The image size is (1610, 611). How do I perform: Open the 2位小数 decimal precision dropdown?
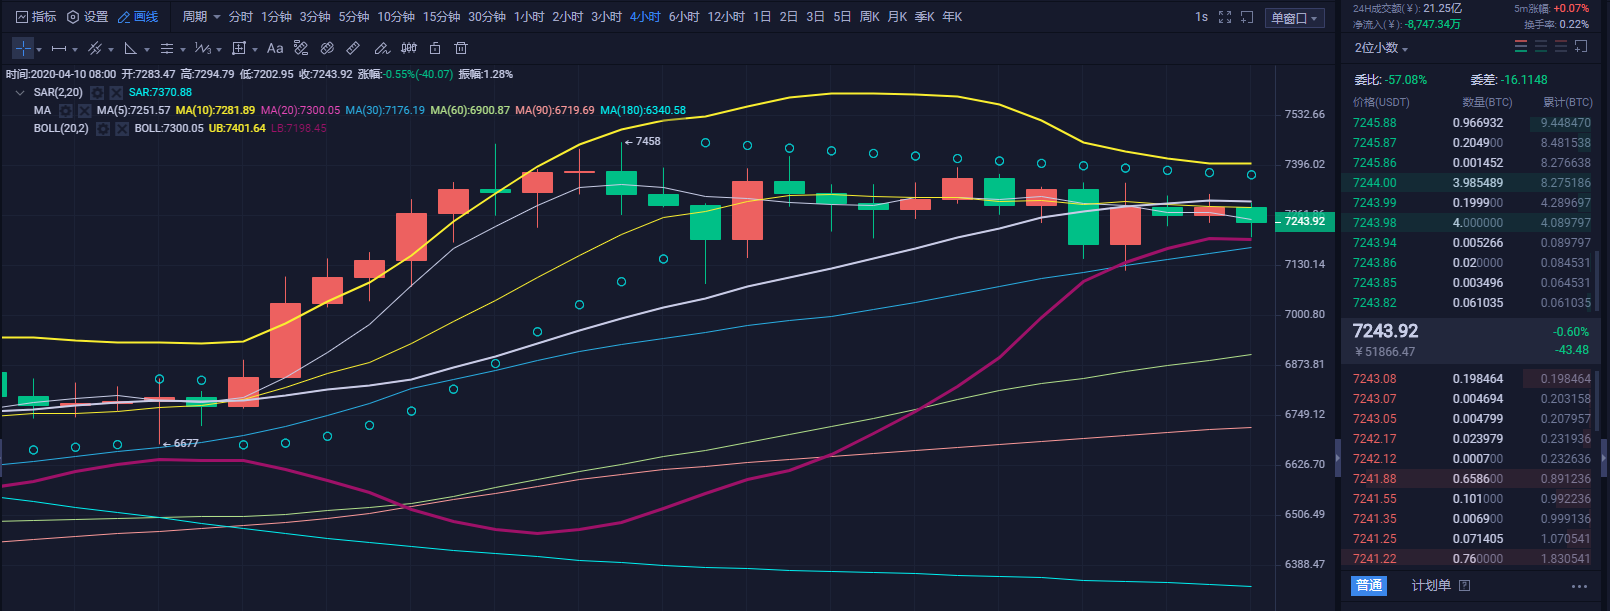1381,48
